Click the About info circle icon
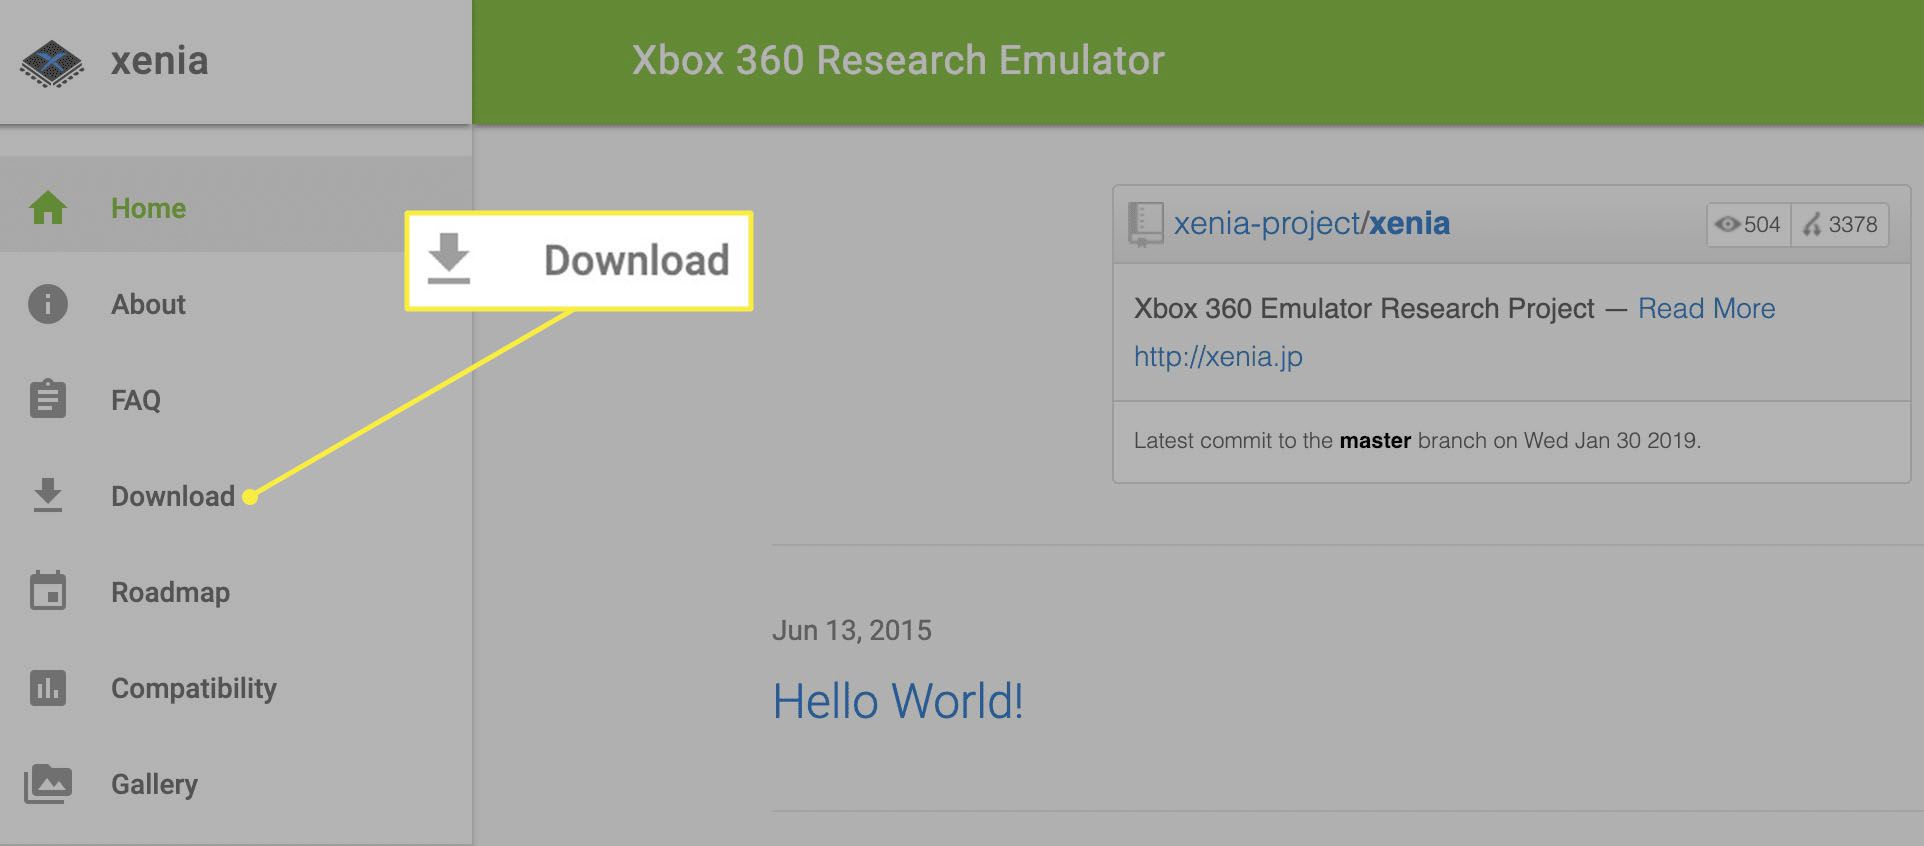The width and height of the screenshot is (1924, 846). (x=48, y=304)
